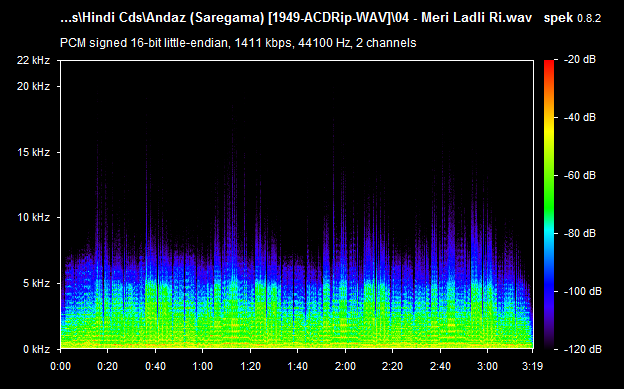Image resolution: width=624 pixels, height=389 pixels.
Task: Click the 3:19 end time label
Action: (532, 366)
